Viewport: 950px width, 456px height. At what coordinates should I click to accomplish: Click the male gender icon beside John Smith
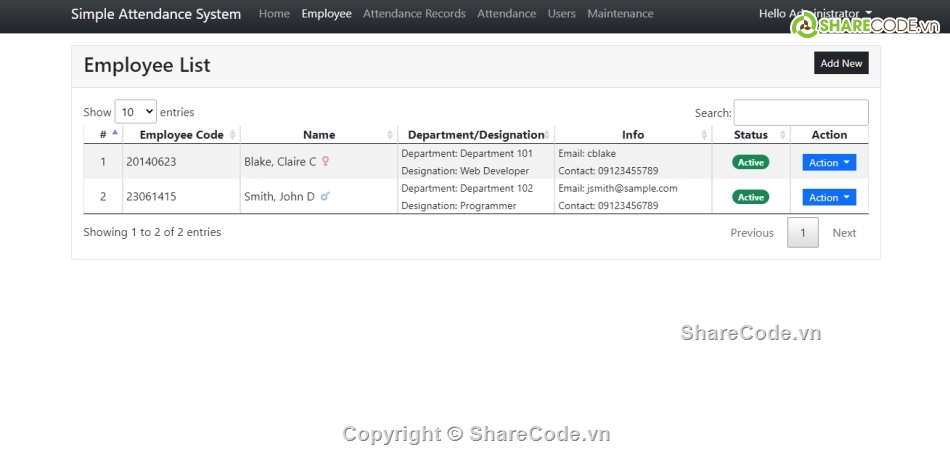point(325,197)
